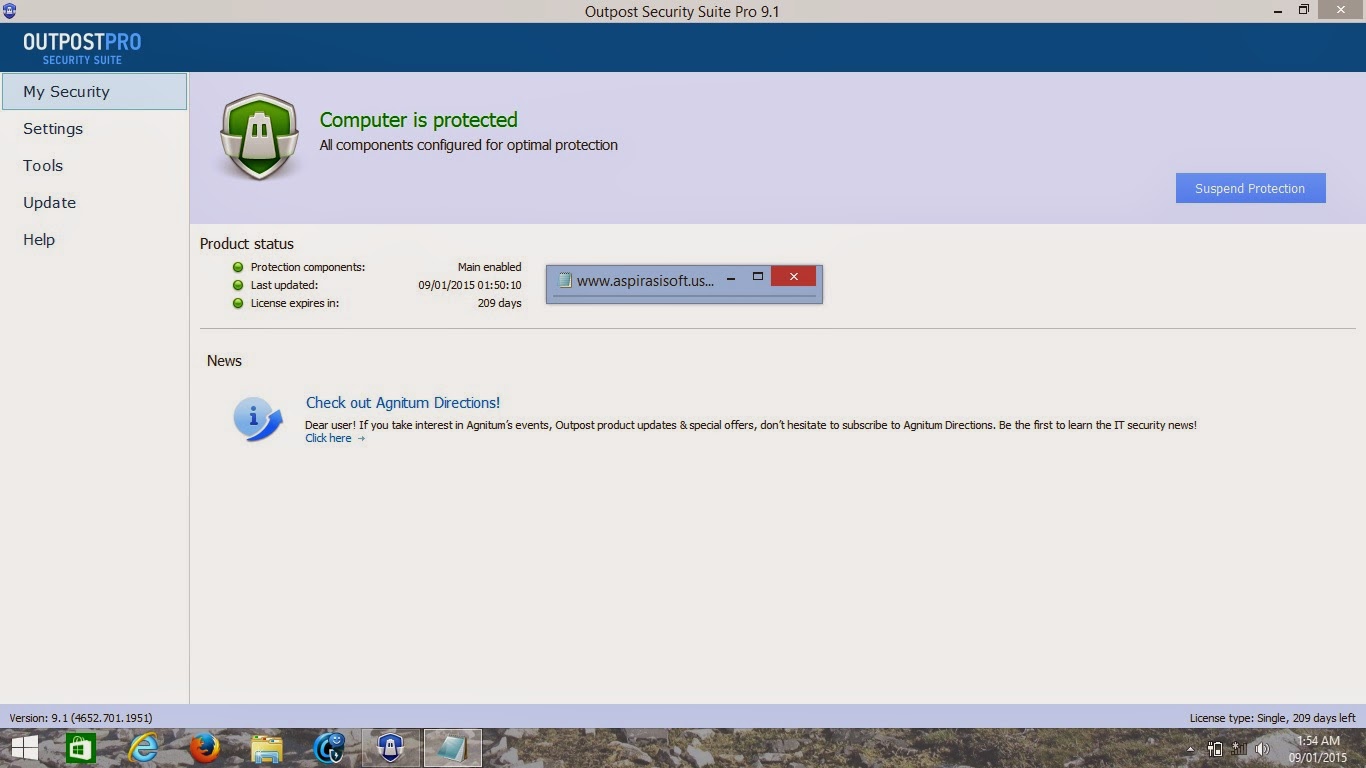
Task: Click the green dot beside License expires in
Action: tap(238, 303)
